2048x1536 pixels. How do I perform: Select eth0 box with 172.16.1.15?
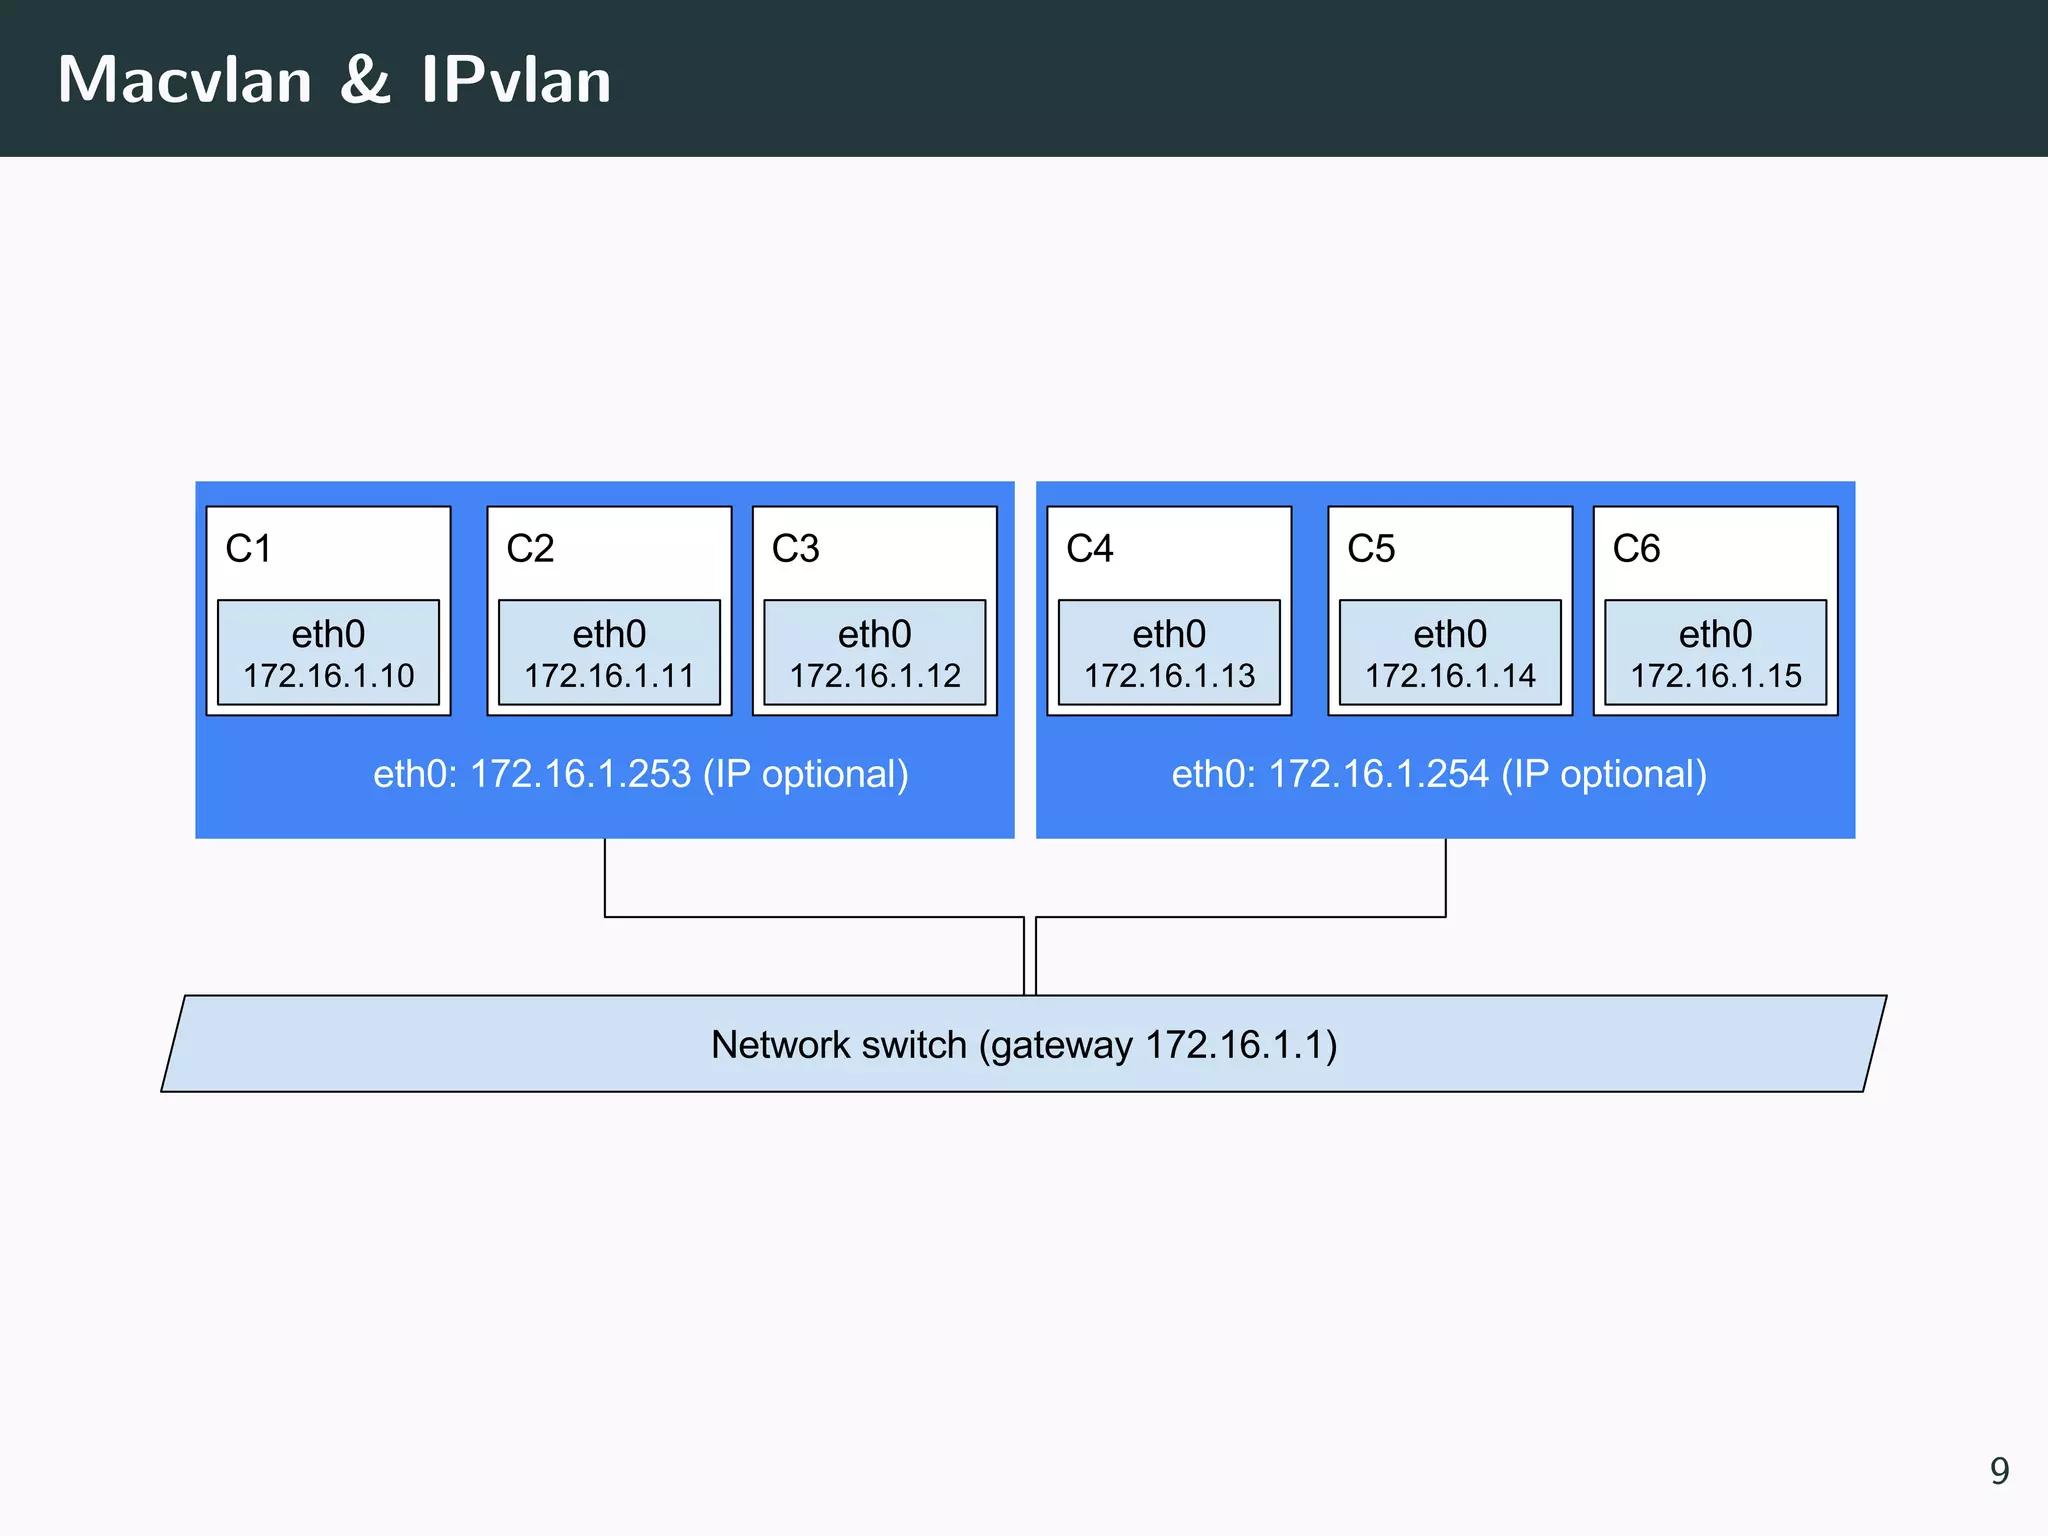pos(1715,654)
